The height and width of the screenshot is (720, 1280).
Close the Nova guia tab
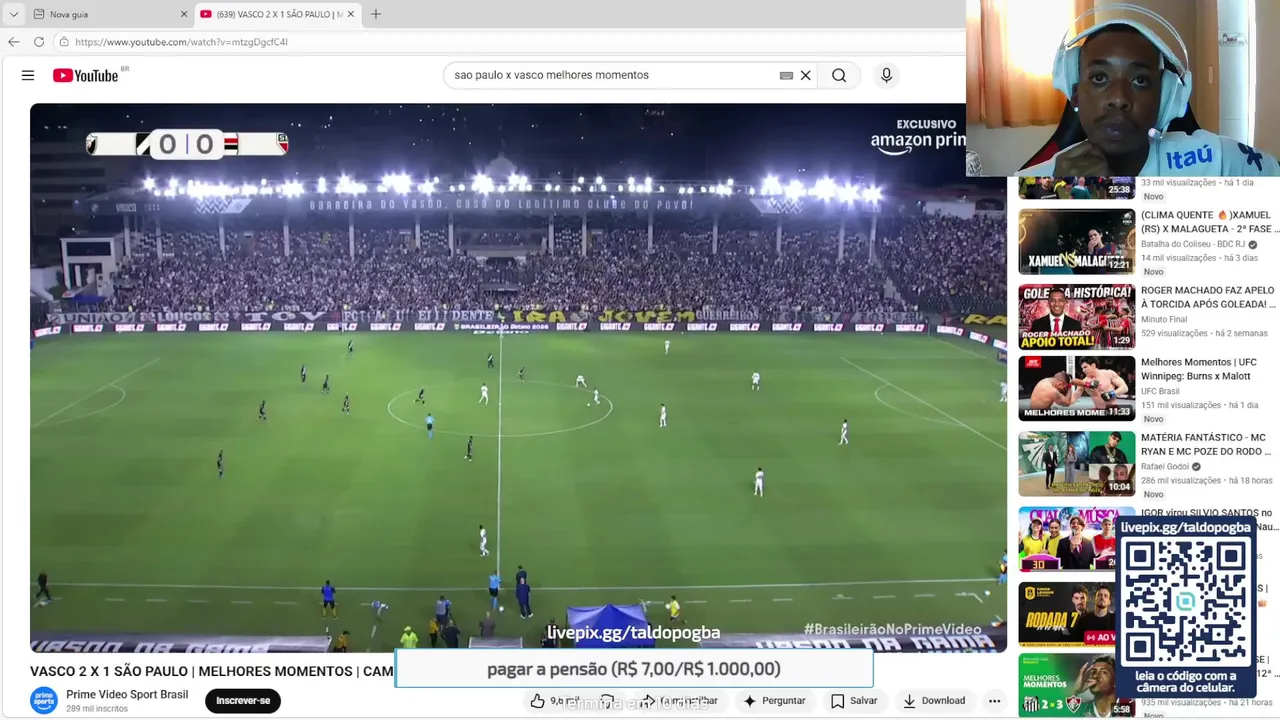(x=184, y=14)
